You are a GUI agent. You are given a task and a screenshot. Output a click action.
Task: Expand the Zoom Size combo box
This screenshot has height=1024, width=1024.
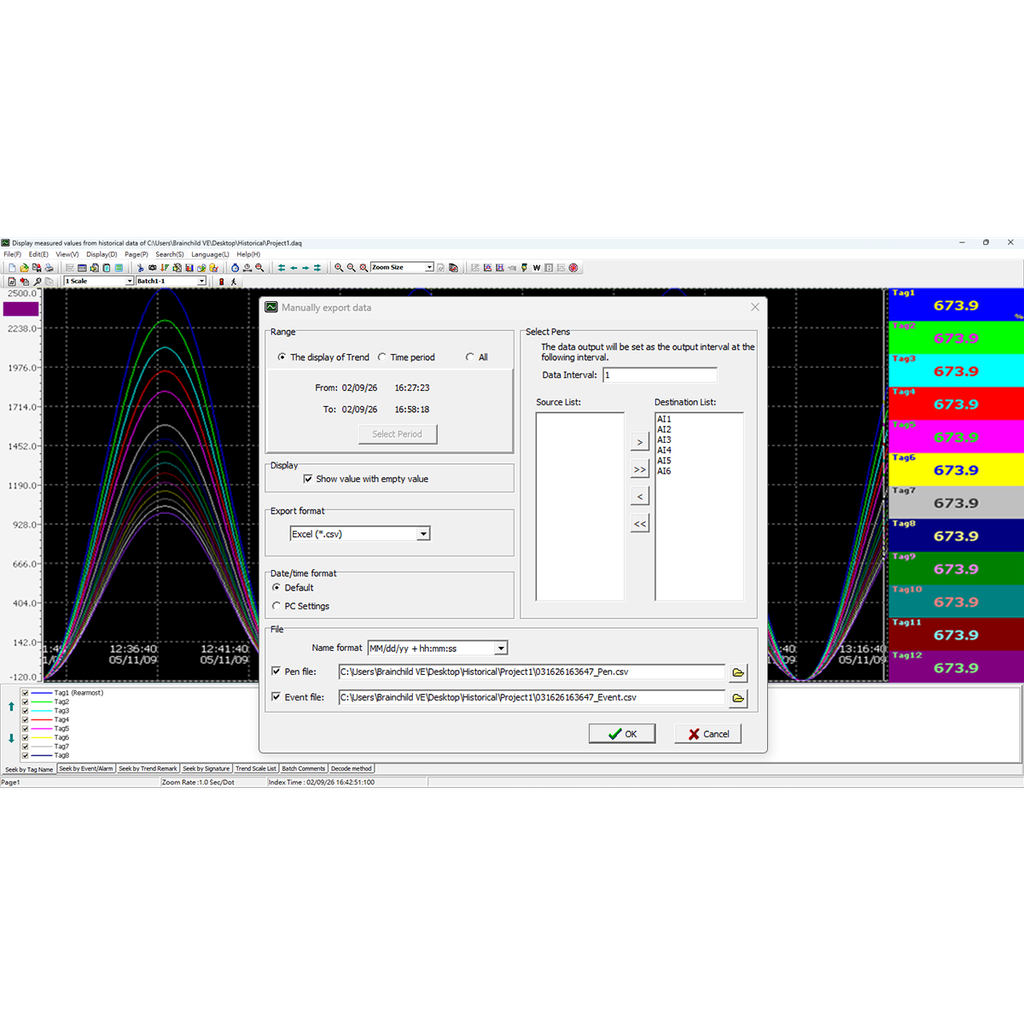[429, 267]
